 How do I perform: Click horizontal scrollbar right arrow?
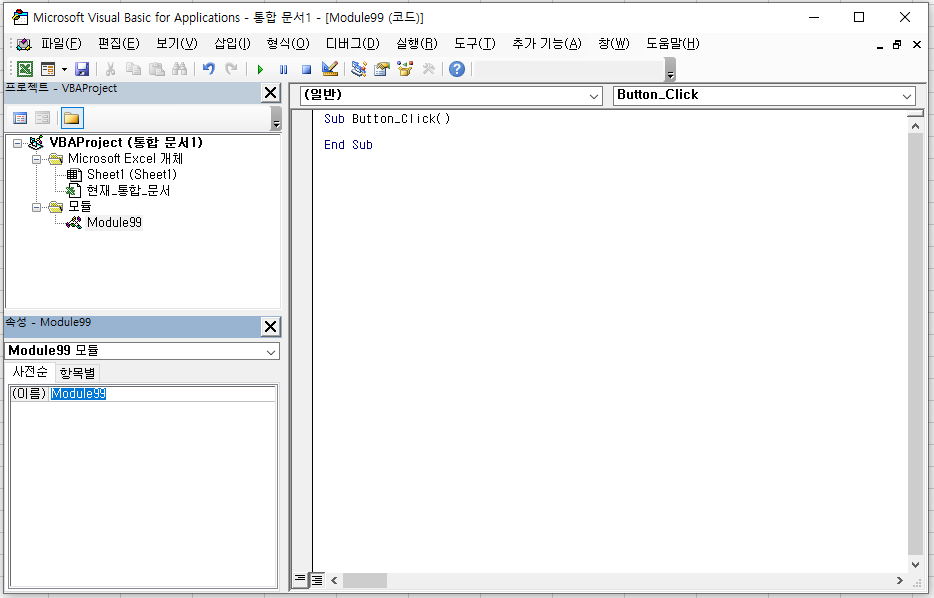pos(899,580)
